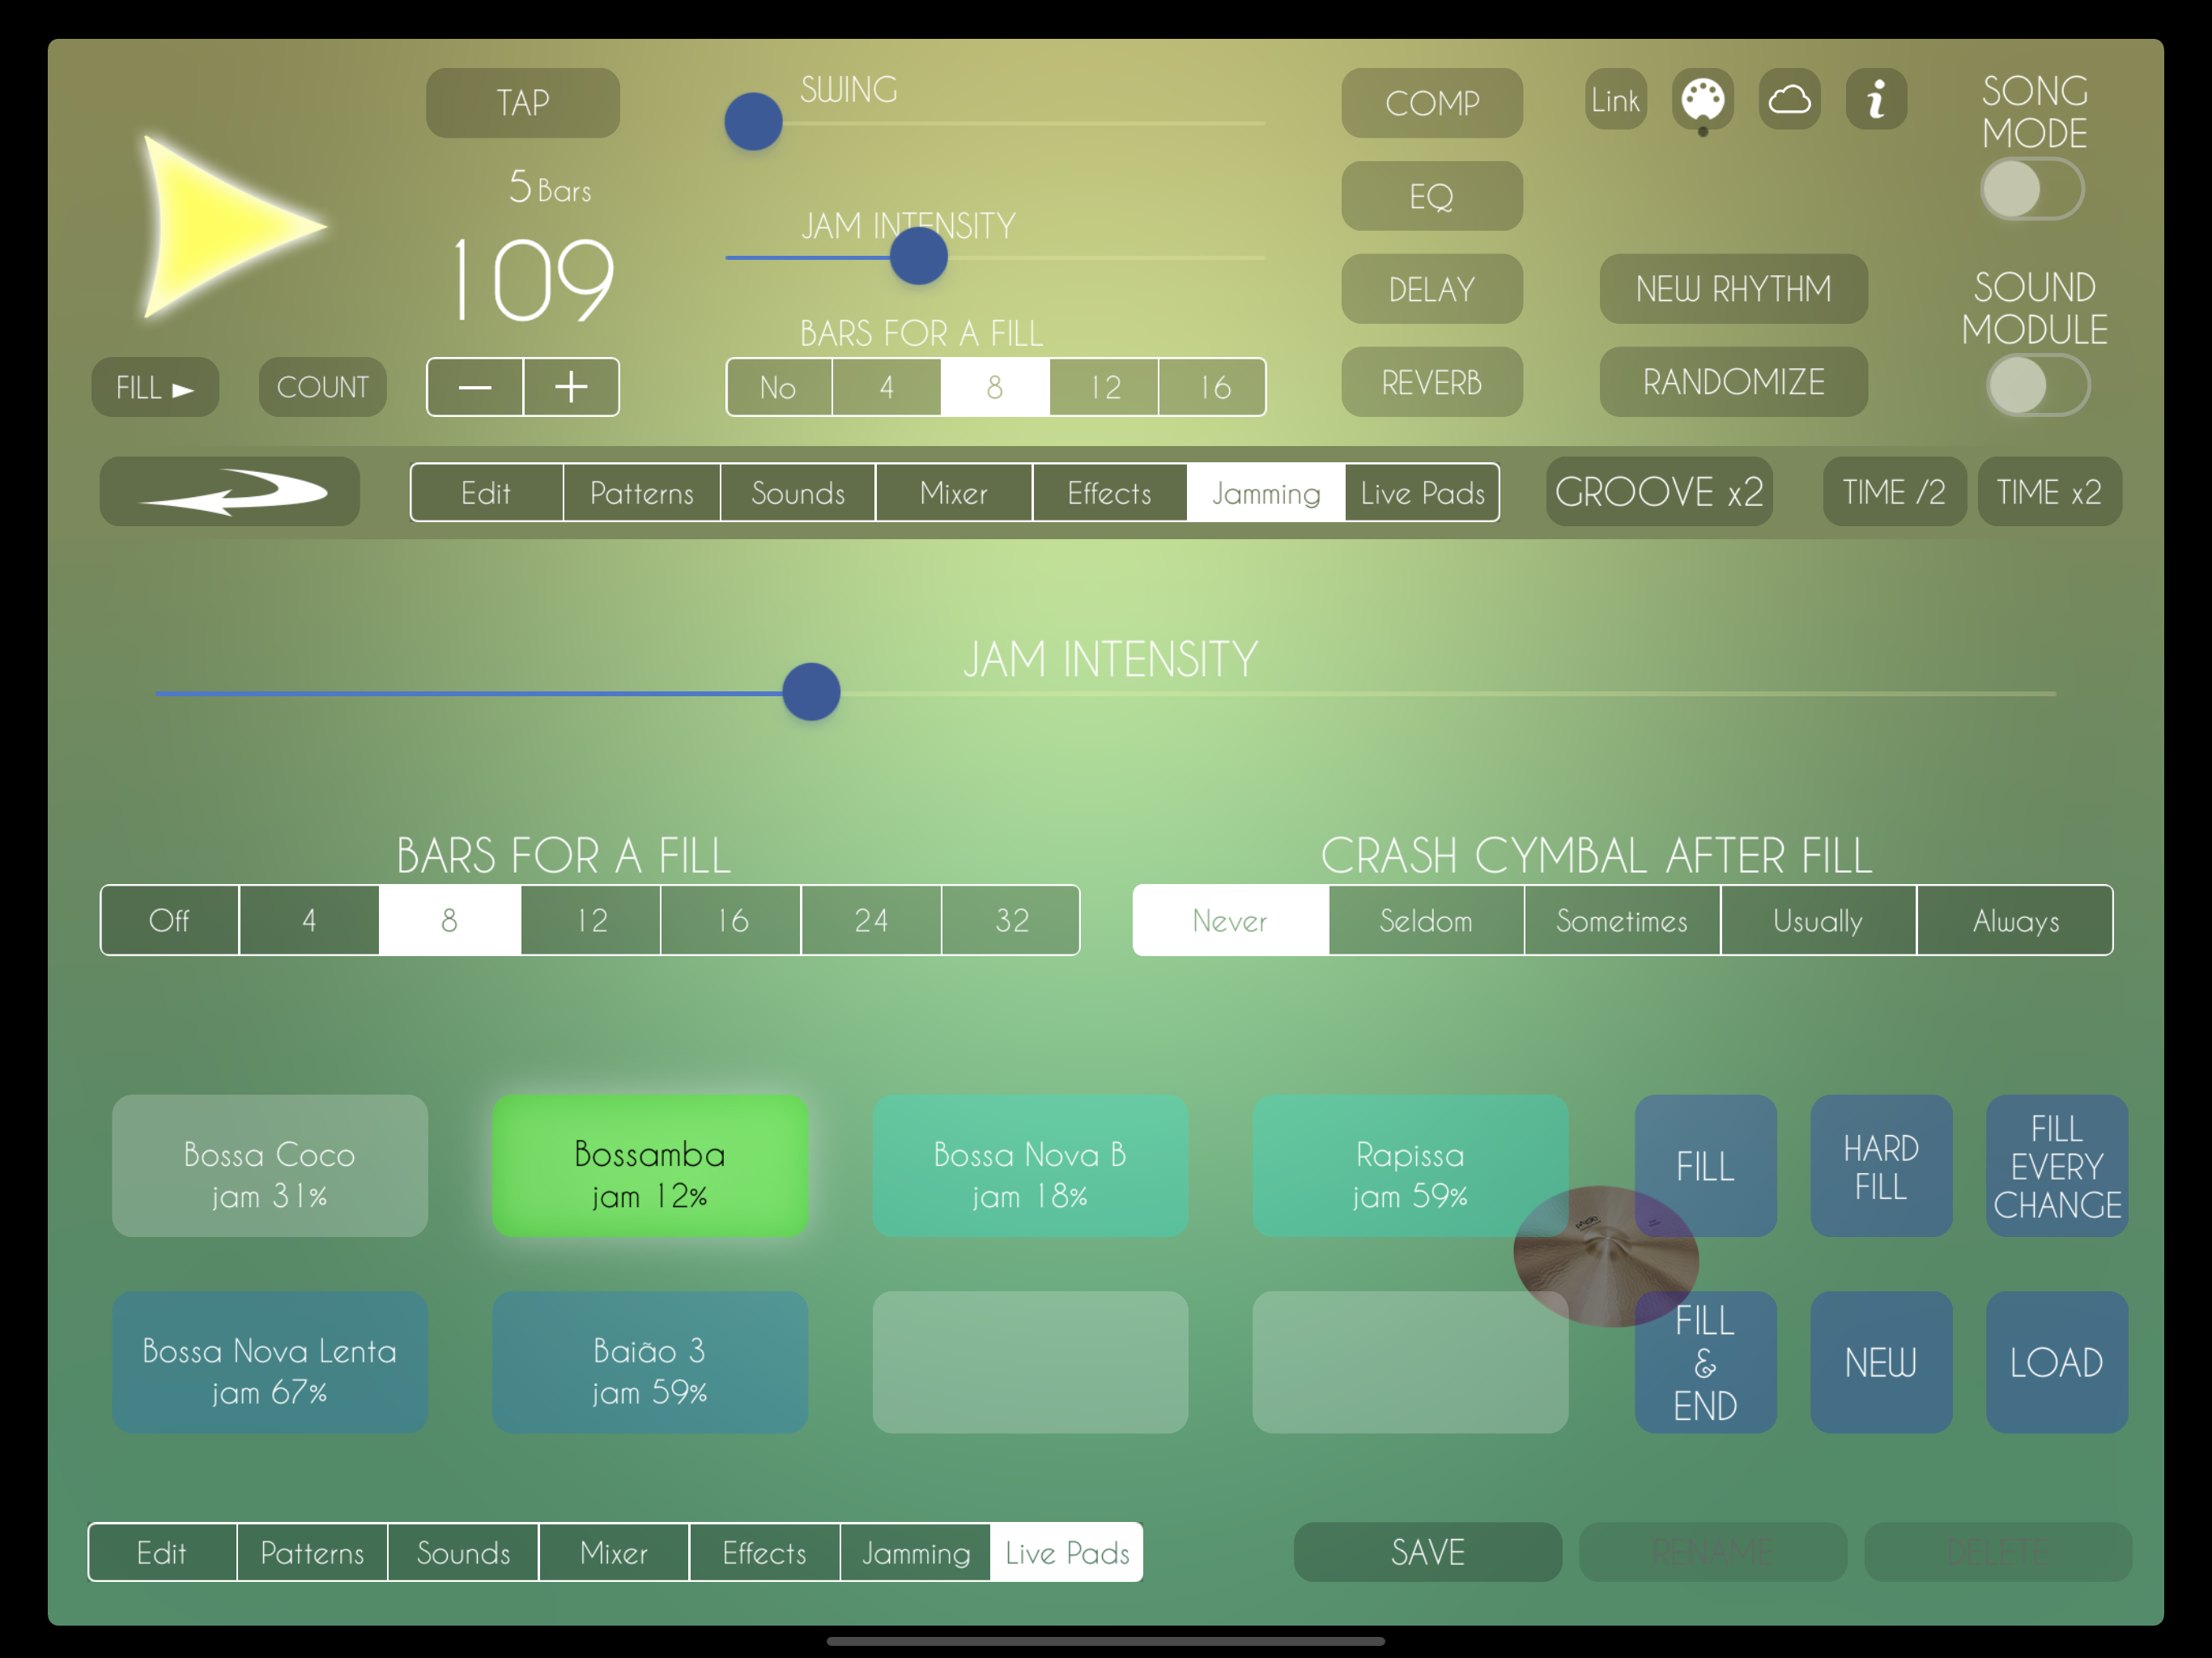
Task: Set crash cymbal after fill to Always
Action: click(x=2015, y=920)
